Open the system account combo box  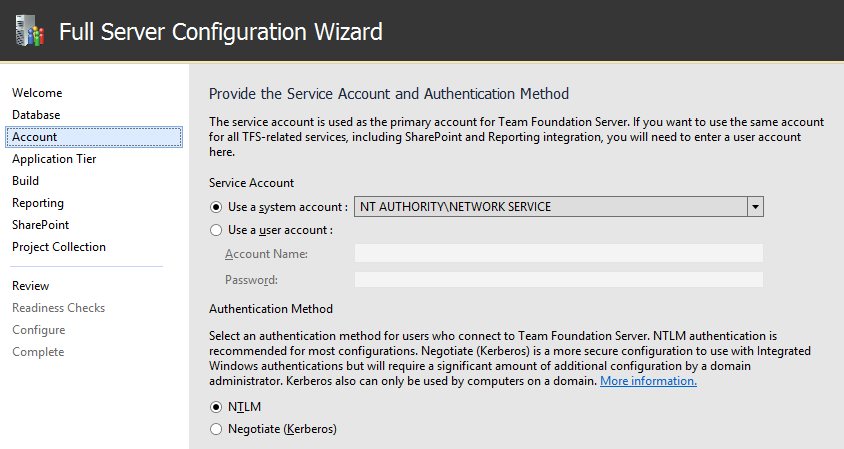click(x=558, y=207)
